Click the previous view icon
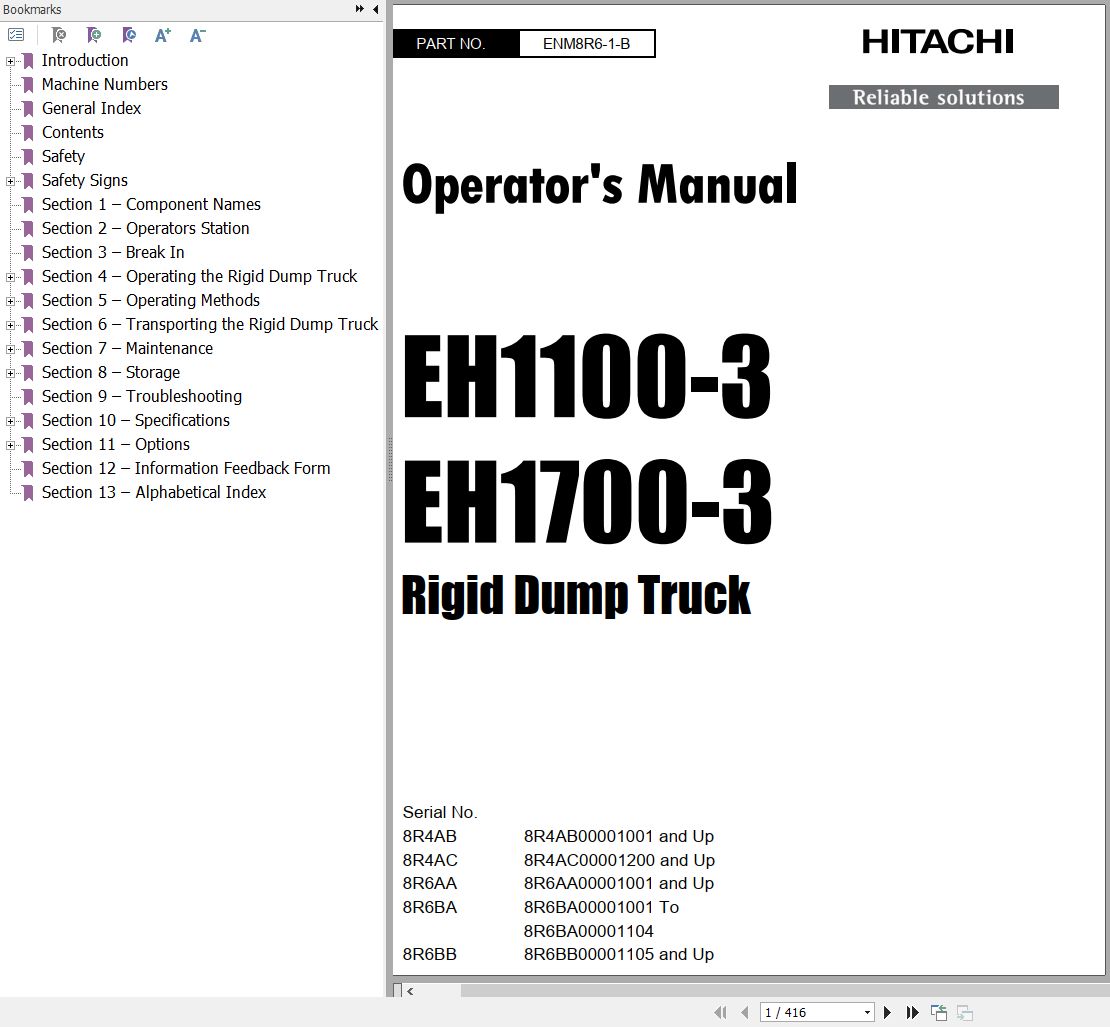Screen dimensions: 1110x1027 pos(939,1012)
